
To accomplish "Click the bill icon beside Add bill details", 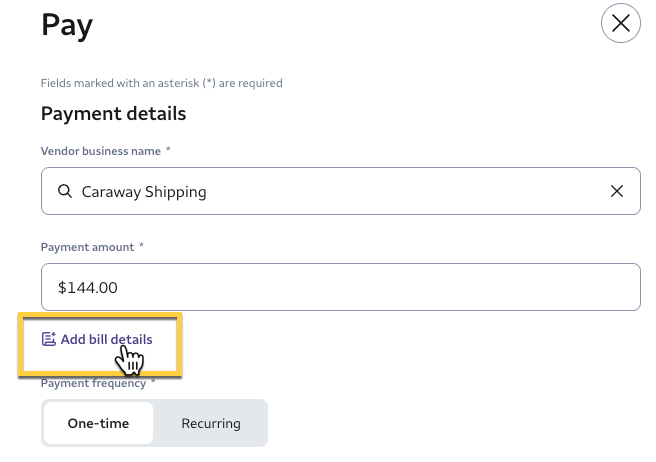I will pos(48,339).
